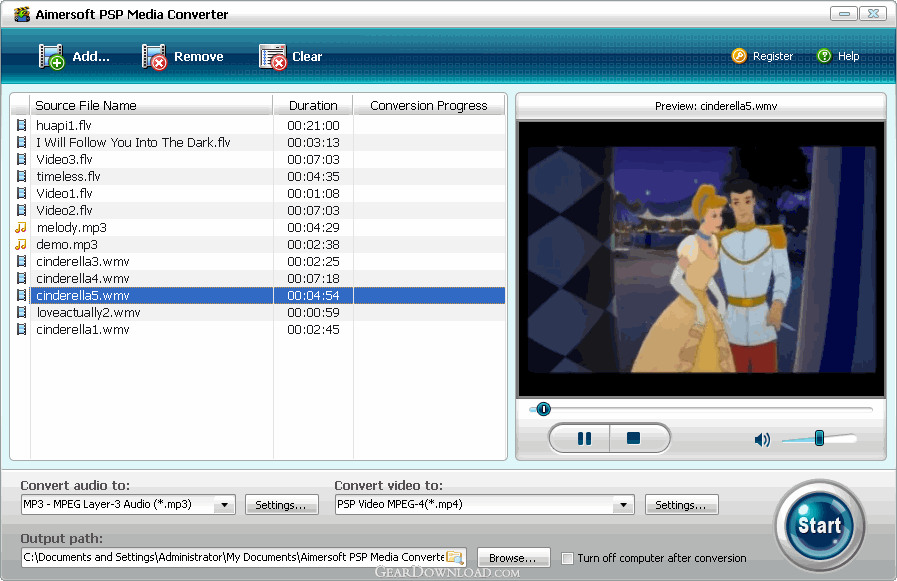Select the cinderella1.wmv row

tap(257, 329)
